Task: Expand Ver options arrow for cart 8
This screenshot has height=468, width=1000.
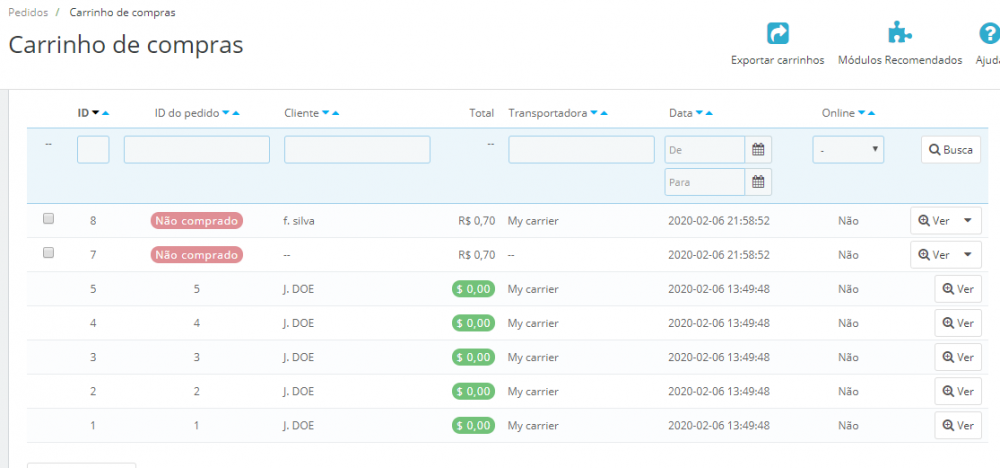Action: pyautogui.click(x=967, y=221)
